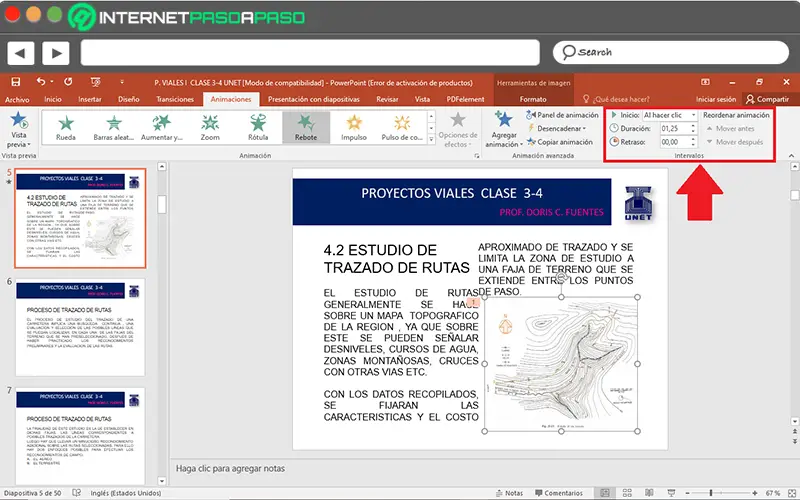Switch to the Transiciones tab
The height and width of the screenshot is (500, 800).
pyautogui.click(x=175, y=99)
